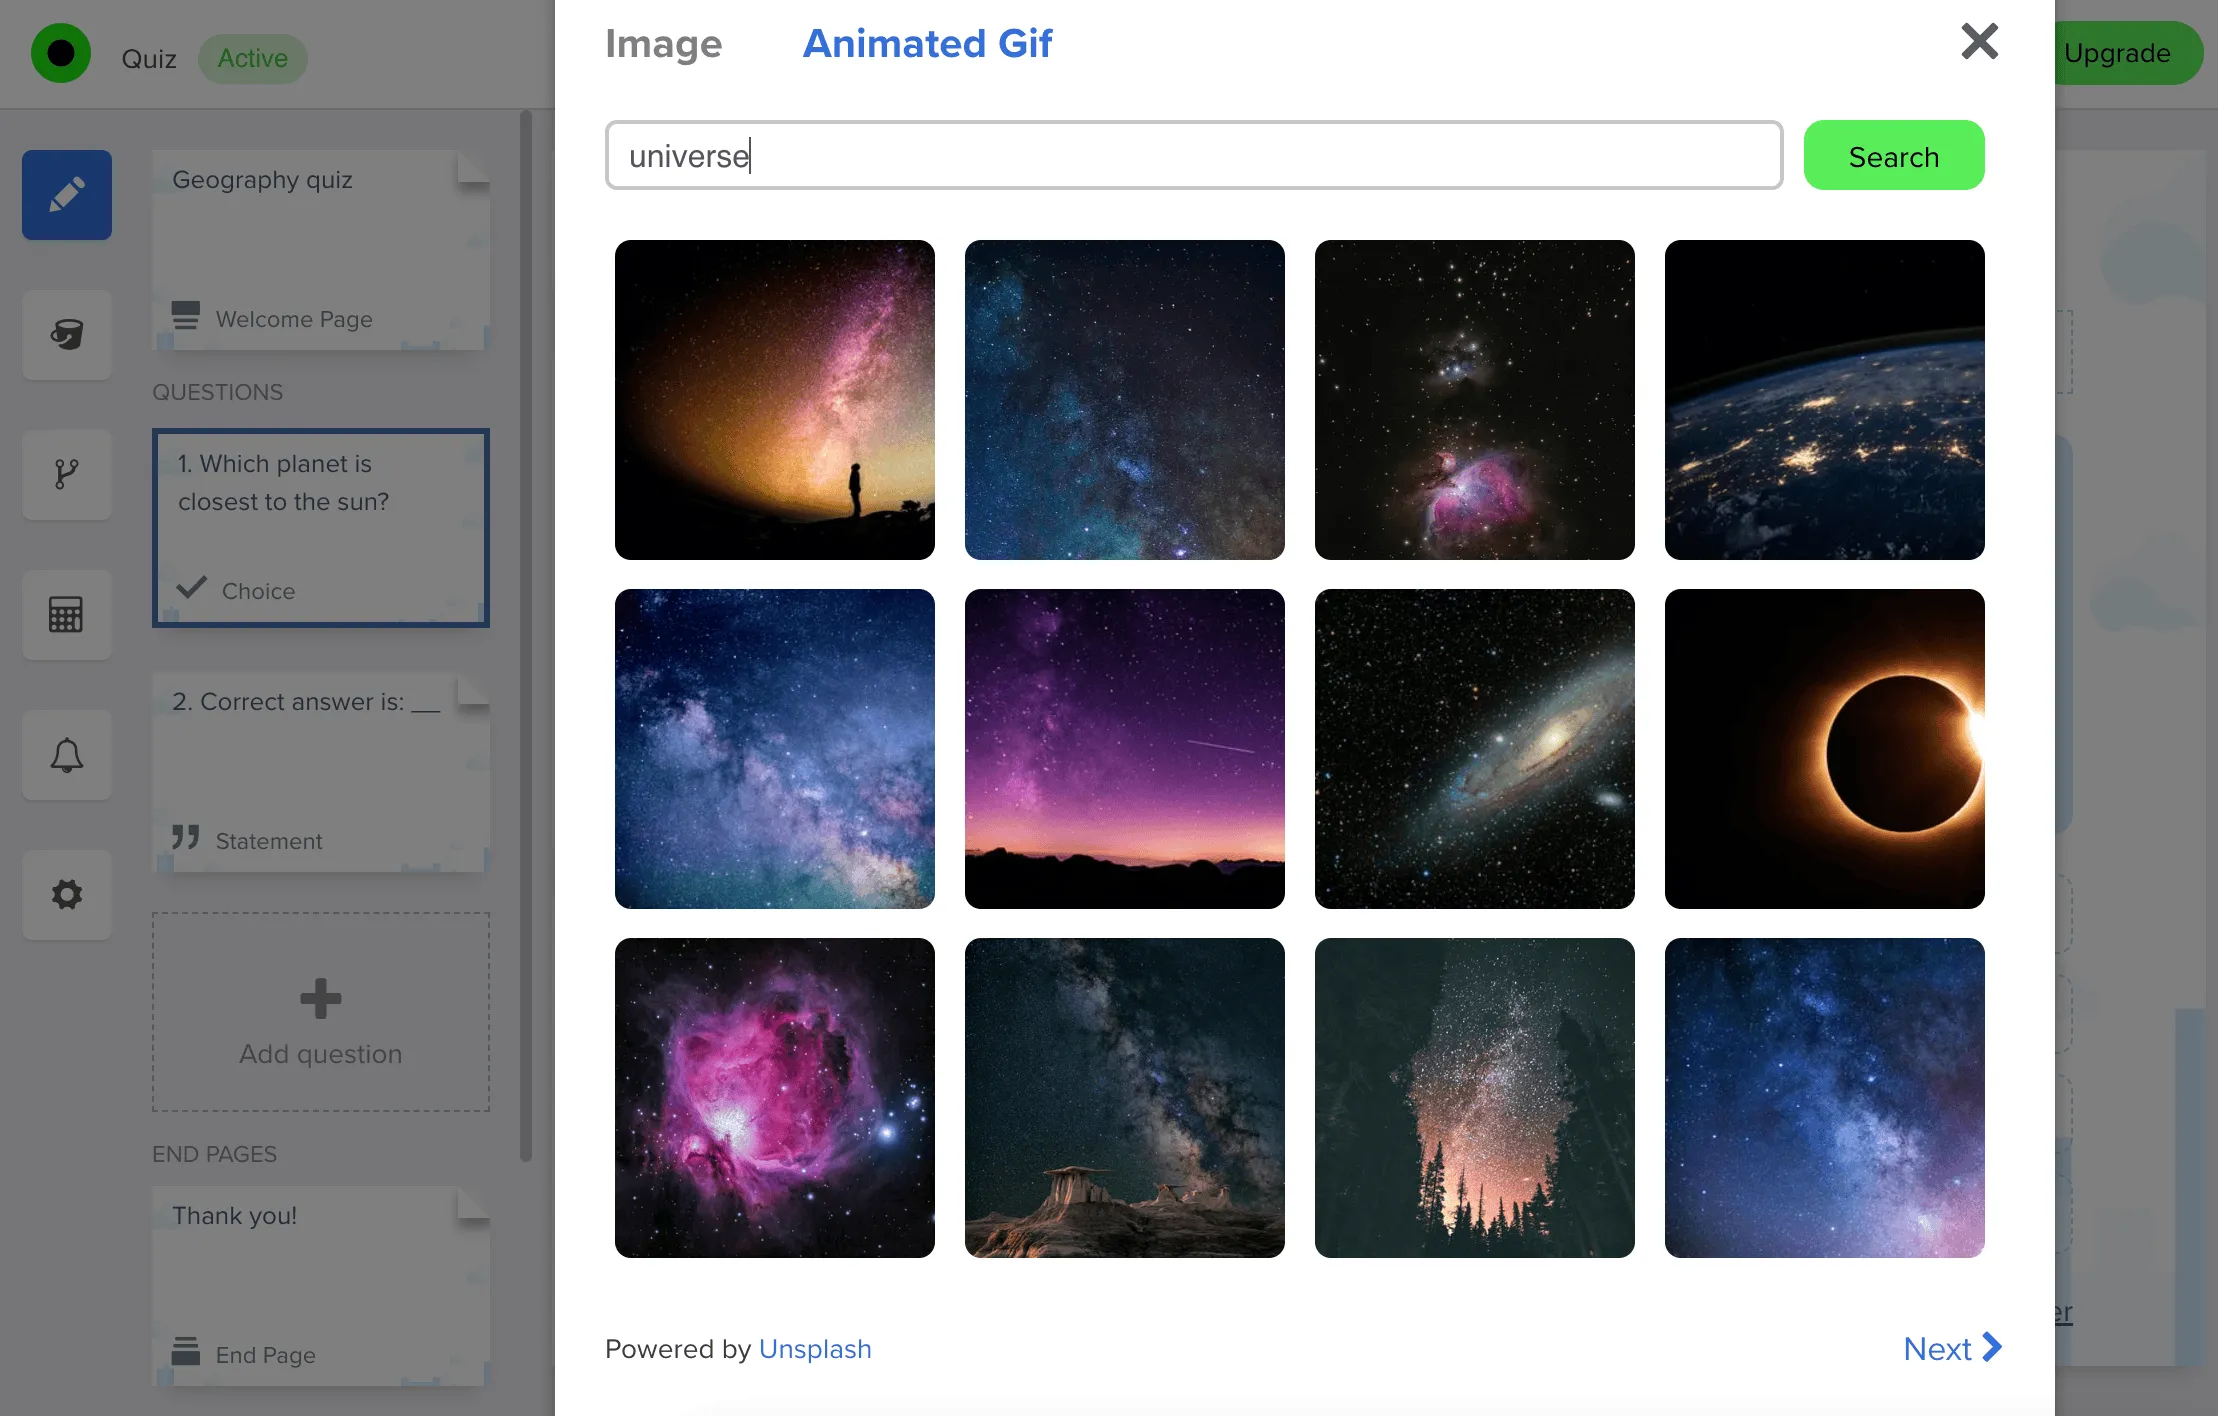Screen dimensions: 2218x1416
Task: Switch to the Animated Gif tab
Action: (927, 43)
